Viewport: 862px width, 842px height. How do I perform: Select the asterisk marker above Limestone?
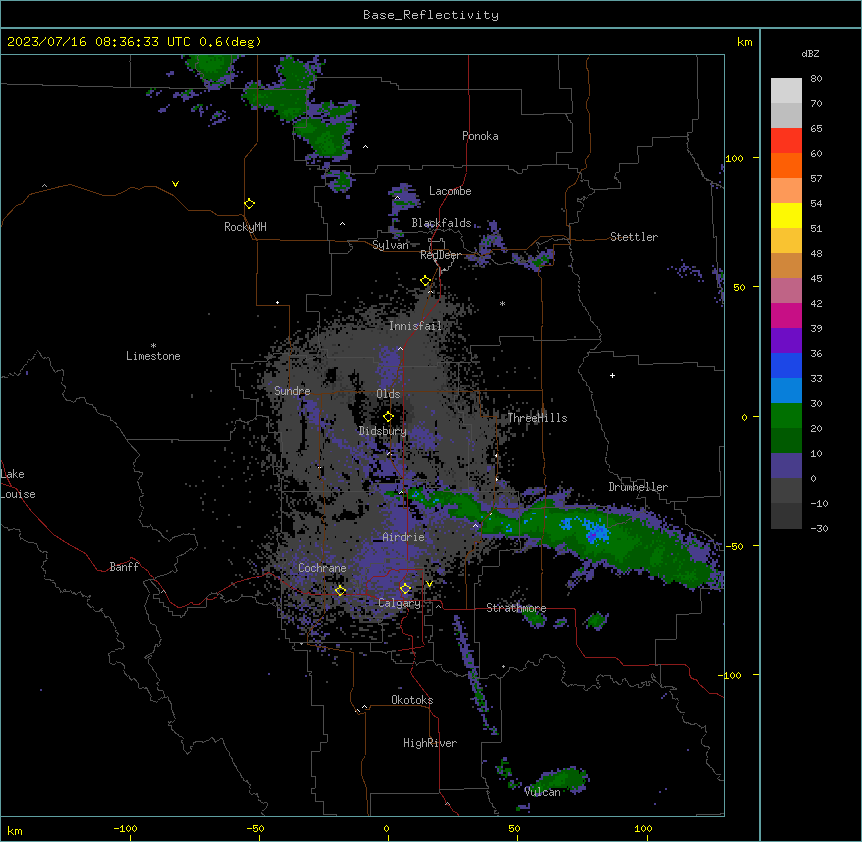[x=153, y=346]
